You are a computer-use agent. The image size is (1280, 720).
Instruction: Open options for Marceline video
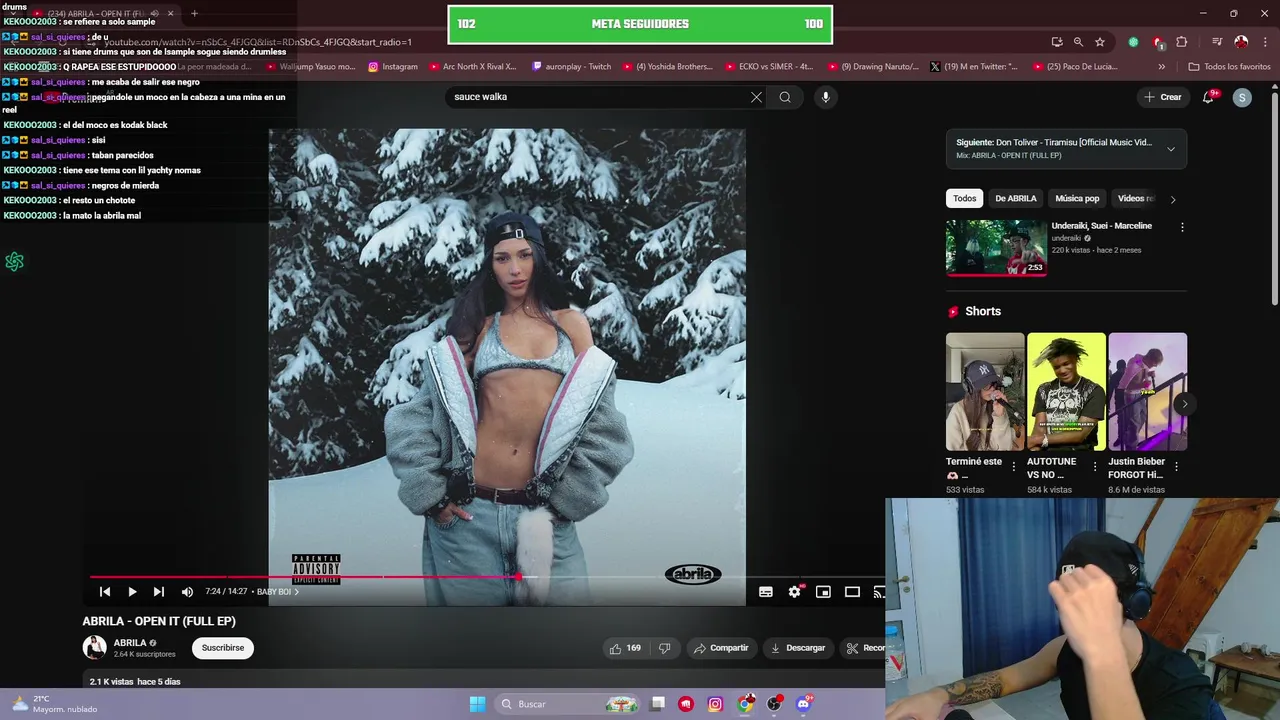1182,227
